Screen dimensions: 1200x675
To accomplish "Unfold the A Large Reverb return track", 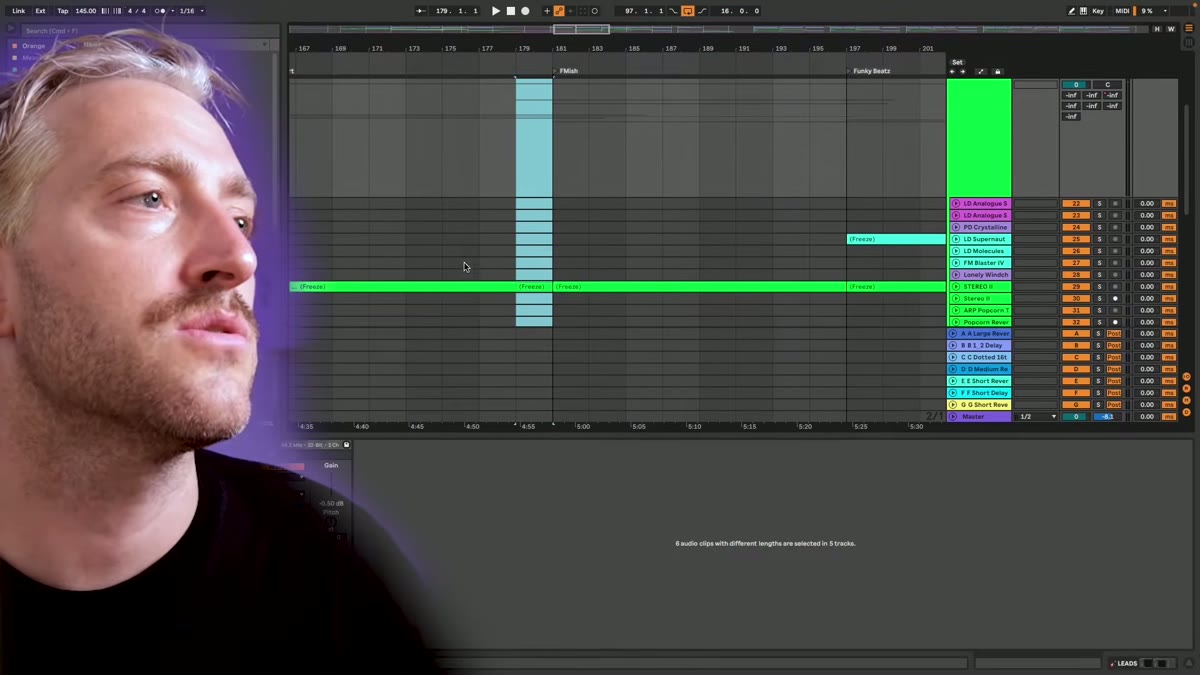I will click(953, 334).
